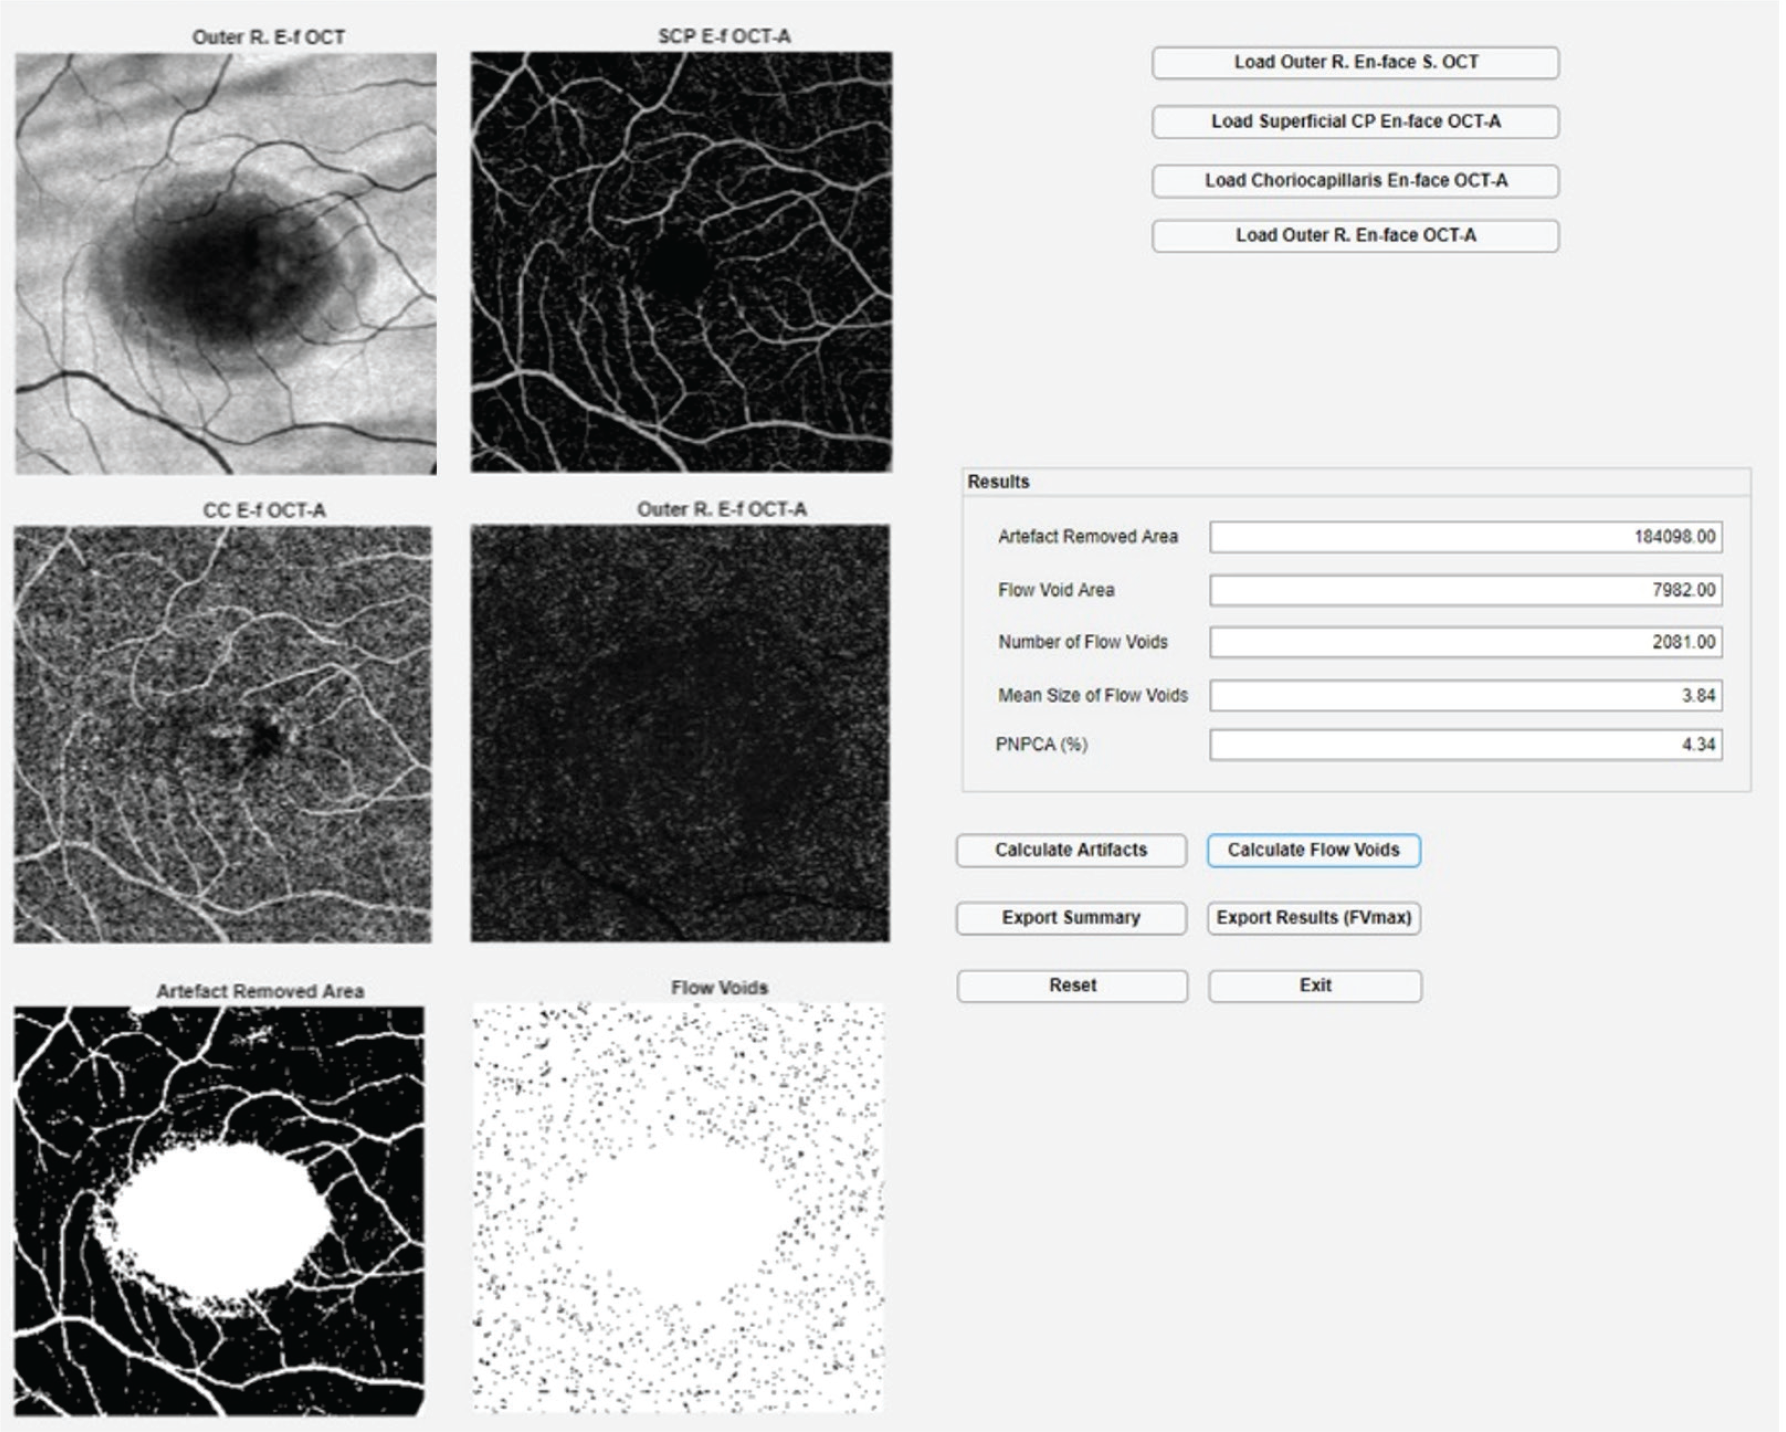Click the 'PNPCA (%)' label
The height and width of the screenshot is (1432, 1786).
coord(1041,745)
